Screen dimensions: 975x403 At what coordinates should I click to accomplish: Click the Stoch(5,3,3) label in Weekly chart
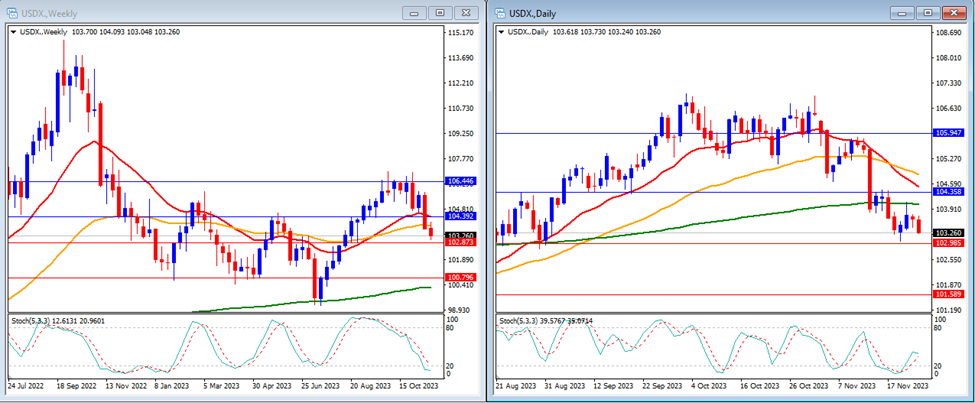click(30, 322)
